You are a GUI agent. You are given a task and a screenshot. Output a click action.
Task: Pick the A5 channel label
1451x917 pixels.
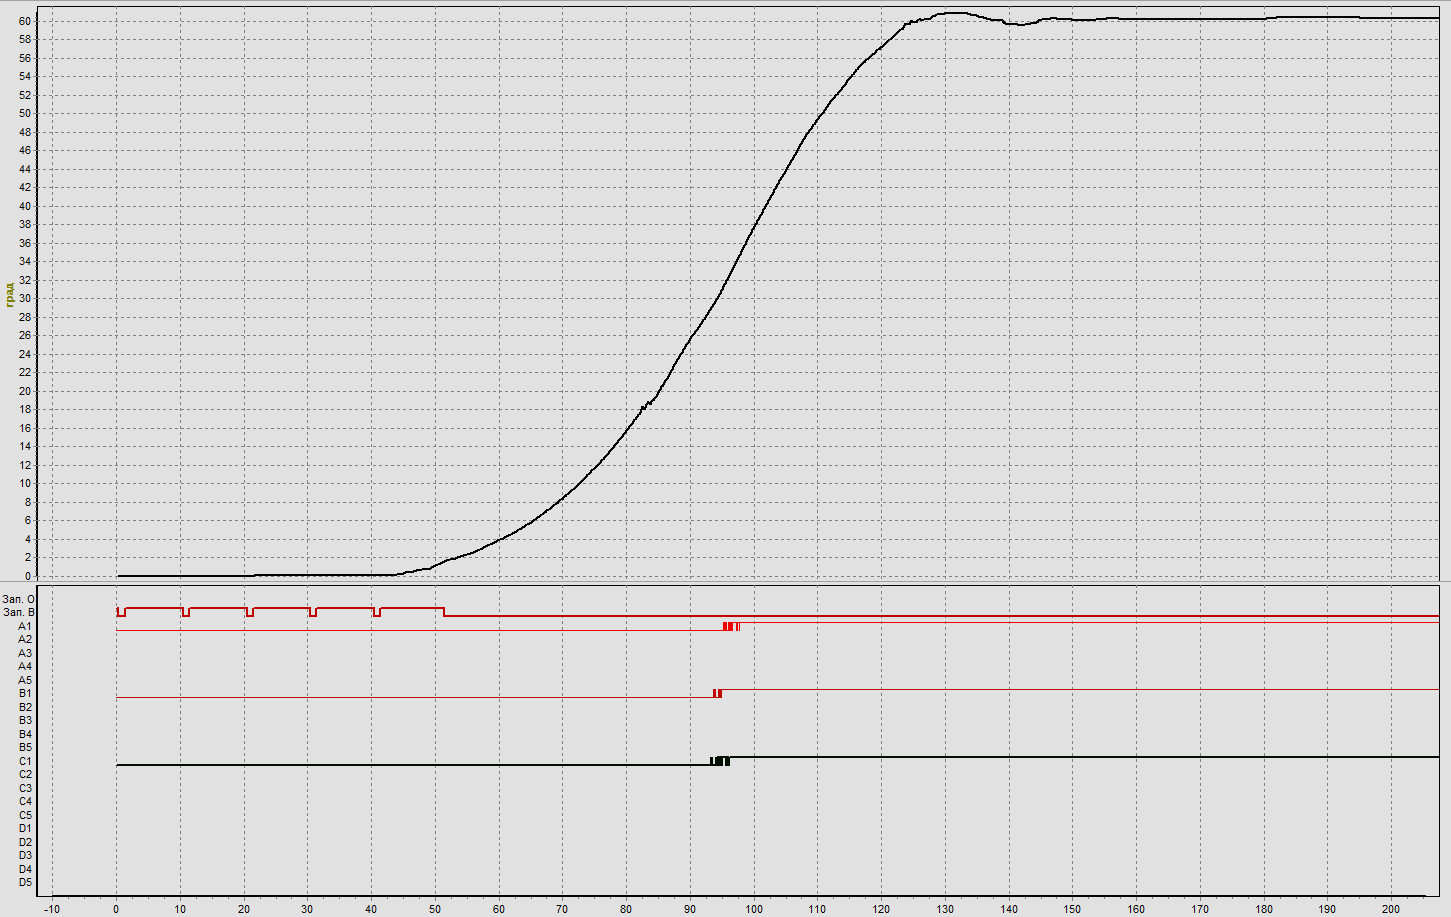(25, 680)
